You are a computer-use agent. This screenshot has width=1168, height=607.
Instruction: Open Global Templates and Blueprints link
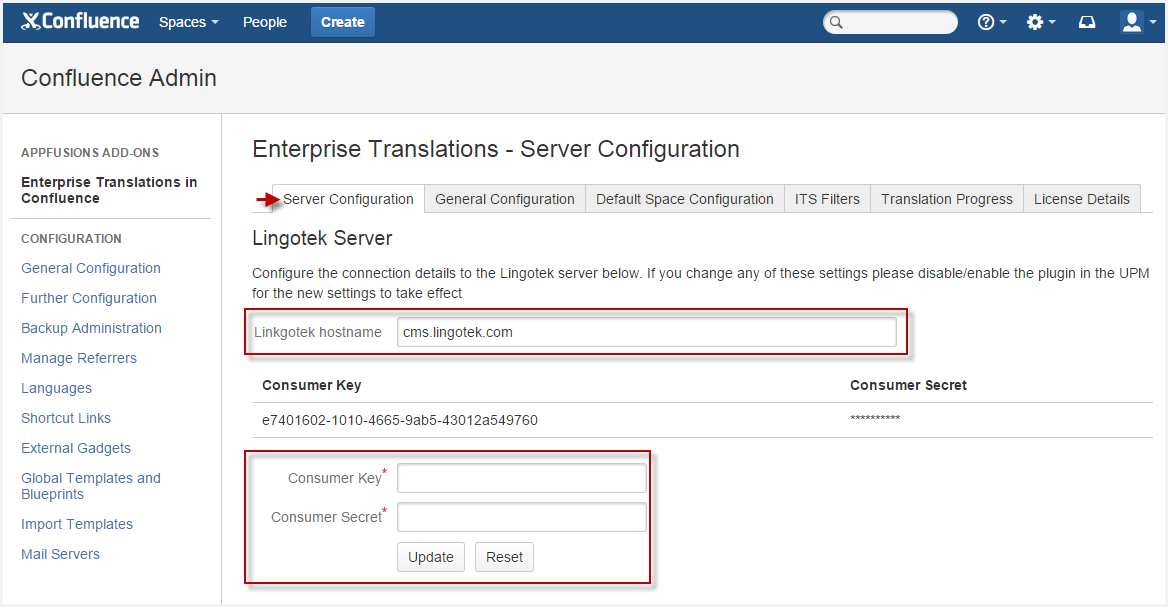pyautogui.click(x=91, y=486)
